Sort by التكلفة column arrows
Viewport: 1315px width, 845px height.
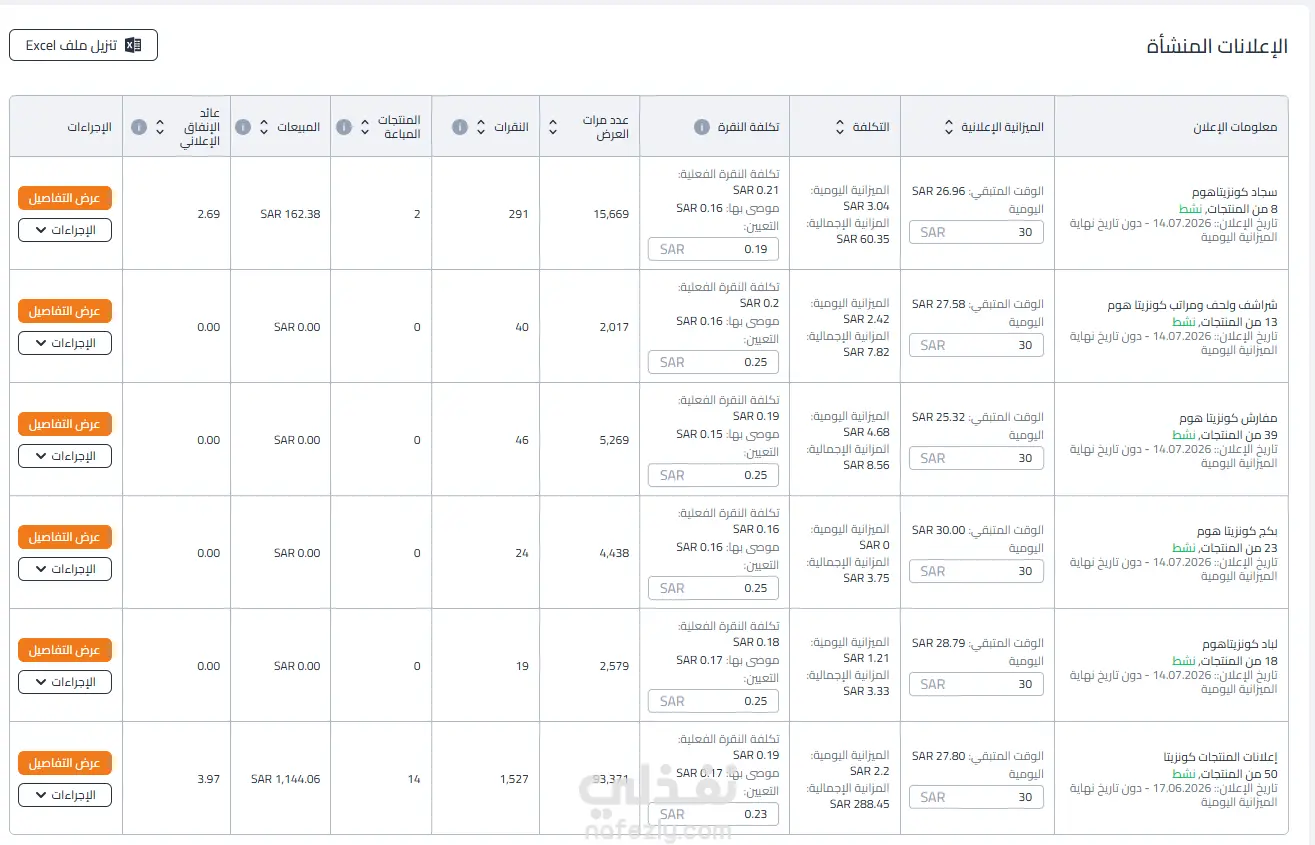coord(840,127)
